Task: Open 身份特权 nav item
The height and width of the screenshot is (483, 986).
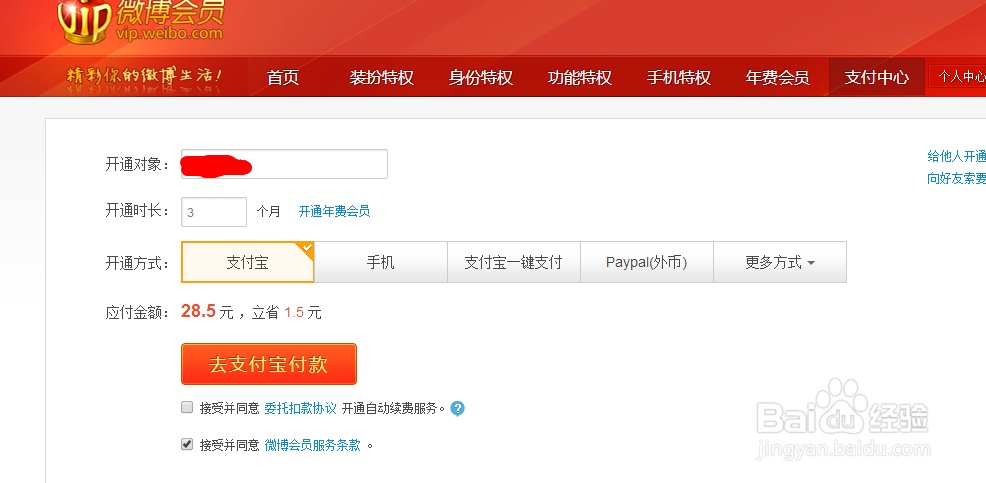Action: [x=481, y=77]
